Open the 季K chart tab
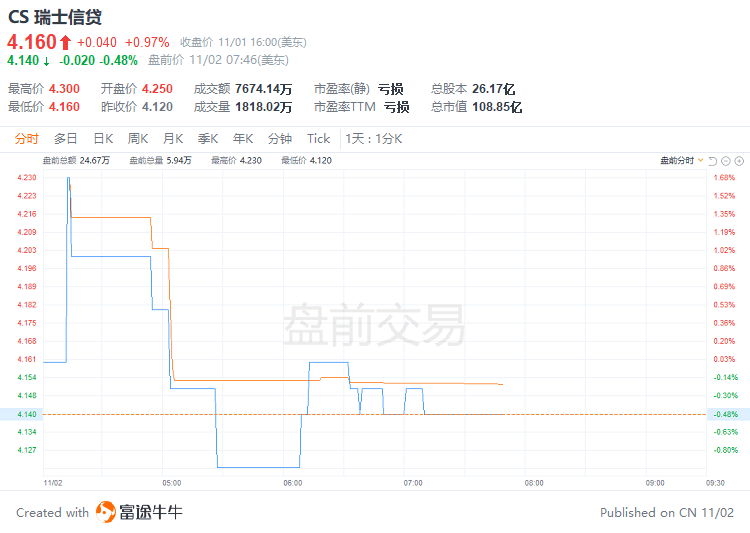 (208, 139)
